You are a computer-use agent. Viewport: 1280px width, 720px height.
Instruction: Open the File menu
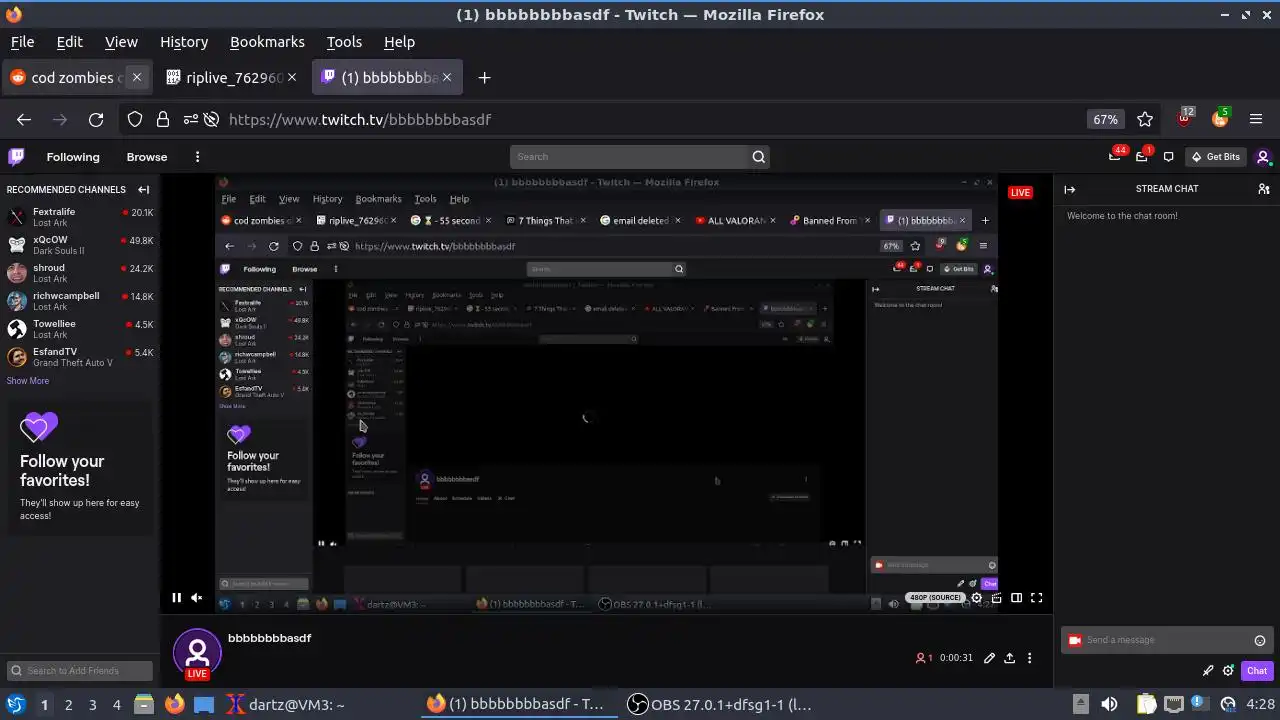pyautogui.click(x=22, y=42)
